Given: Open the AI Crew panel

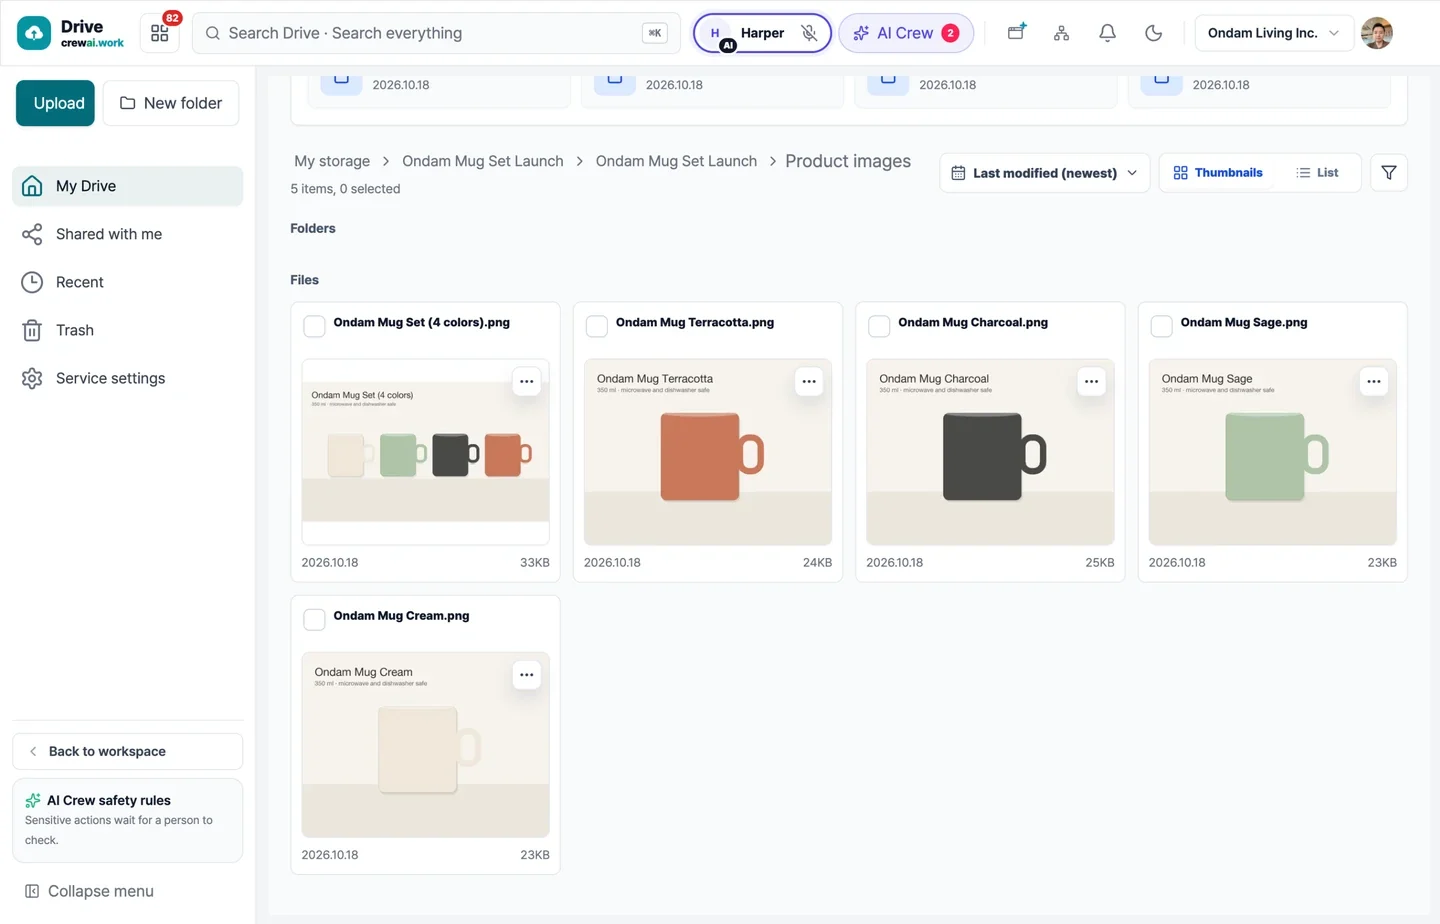Looking at the screenshot, I should point(906,33).
